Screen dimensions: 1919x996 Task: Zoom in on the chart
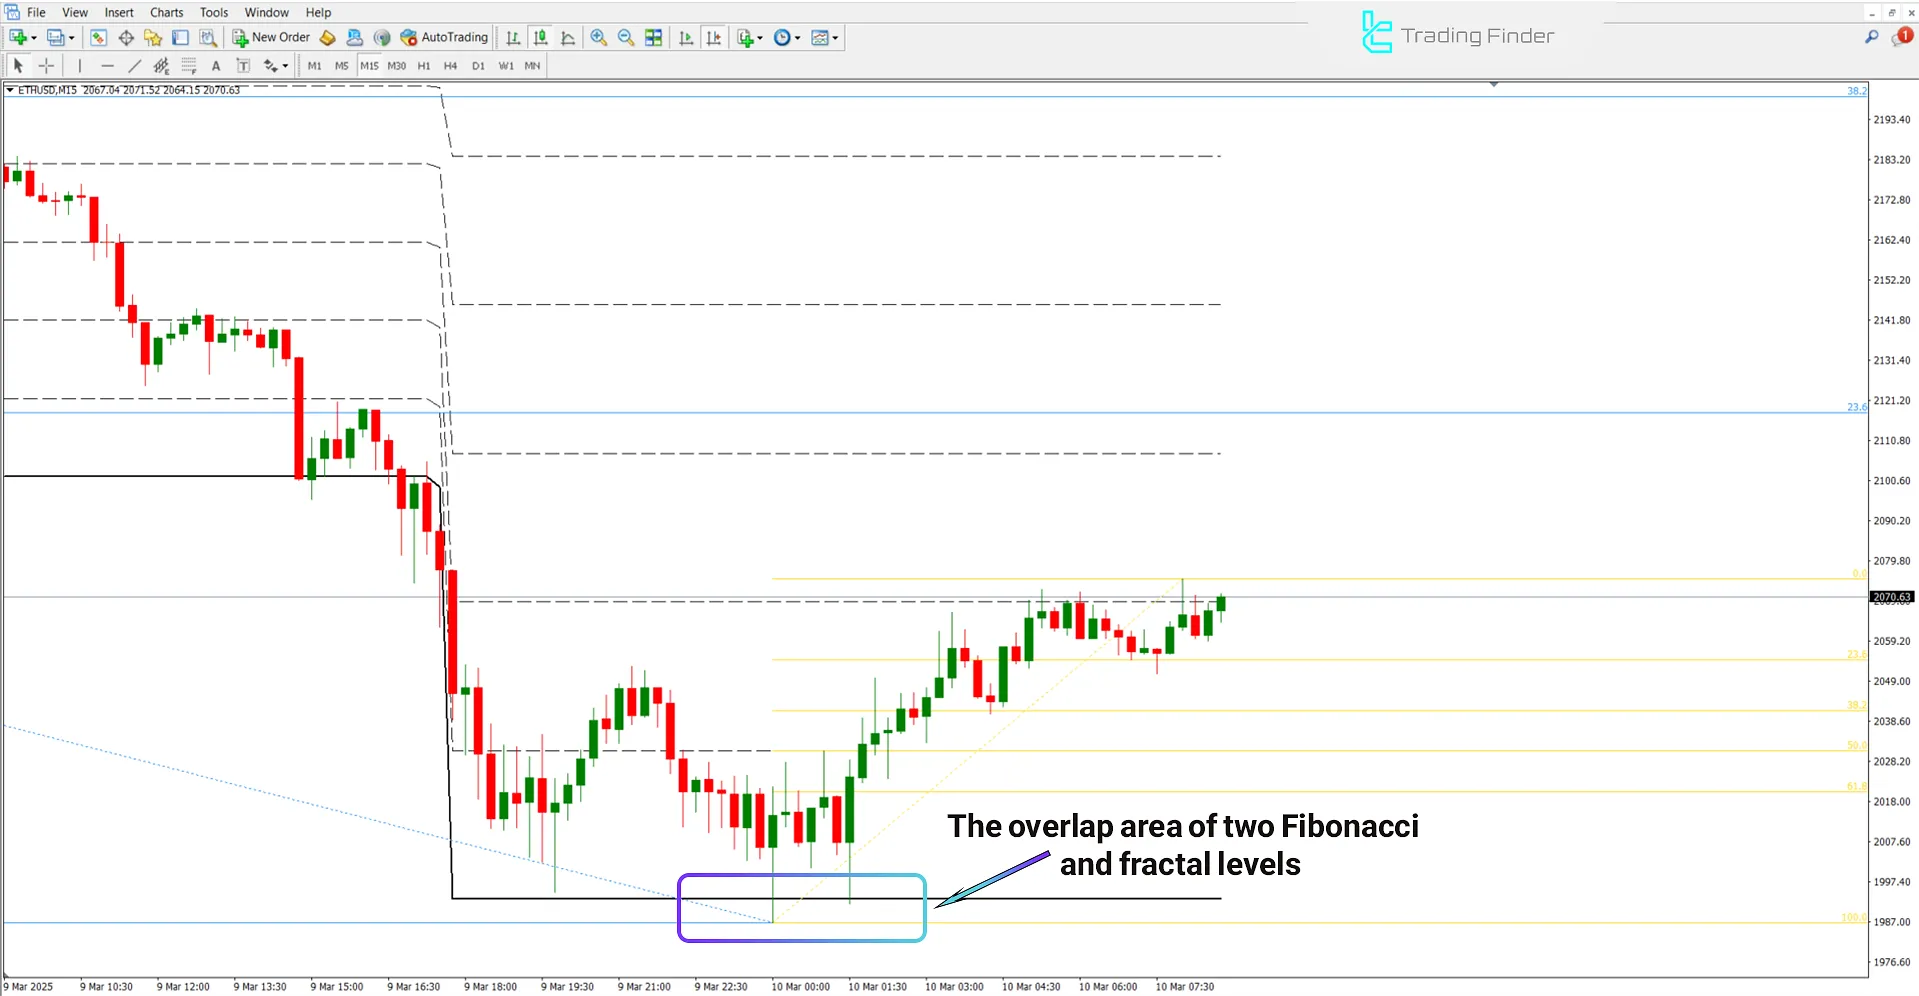pyautogui.click(x=599, y=37)
